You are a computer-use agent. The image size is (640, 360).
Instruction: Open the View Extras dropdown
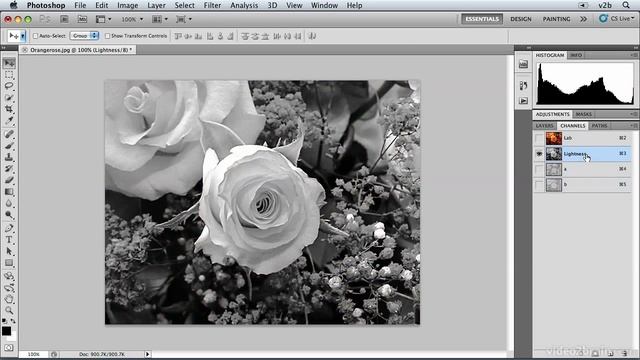103,19
